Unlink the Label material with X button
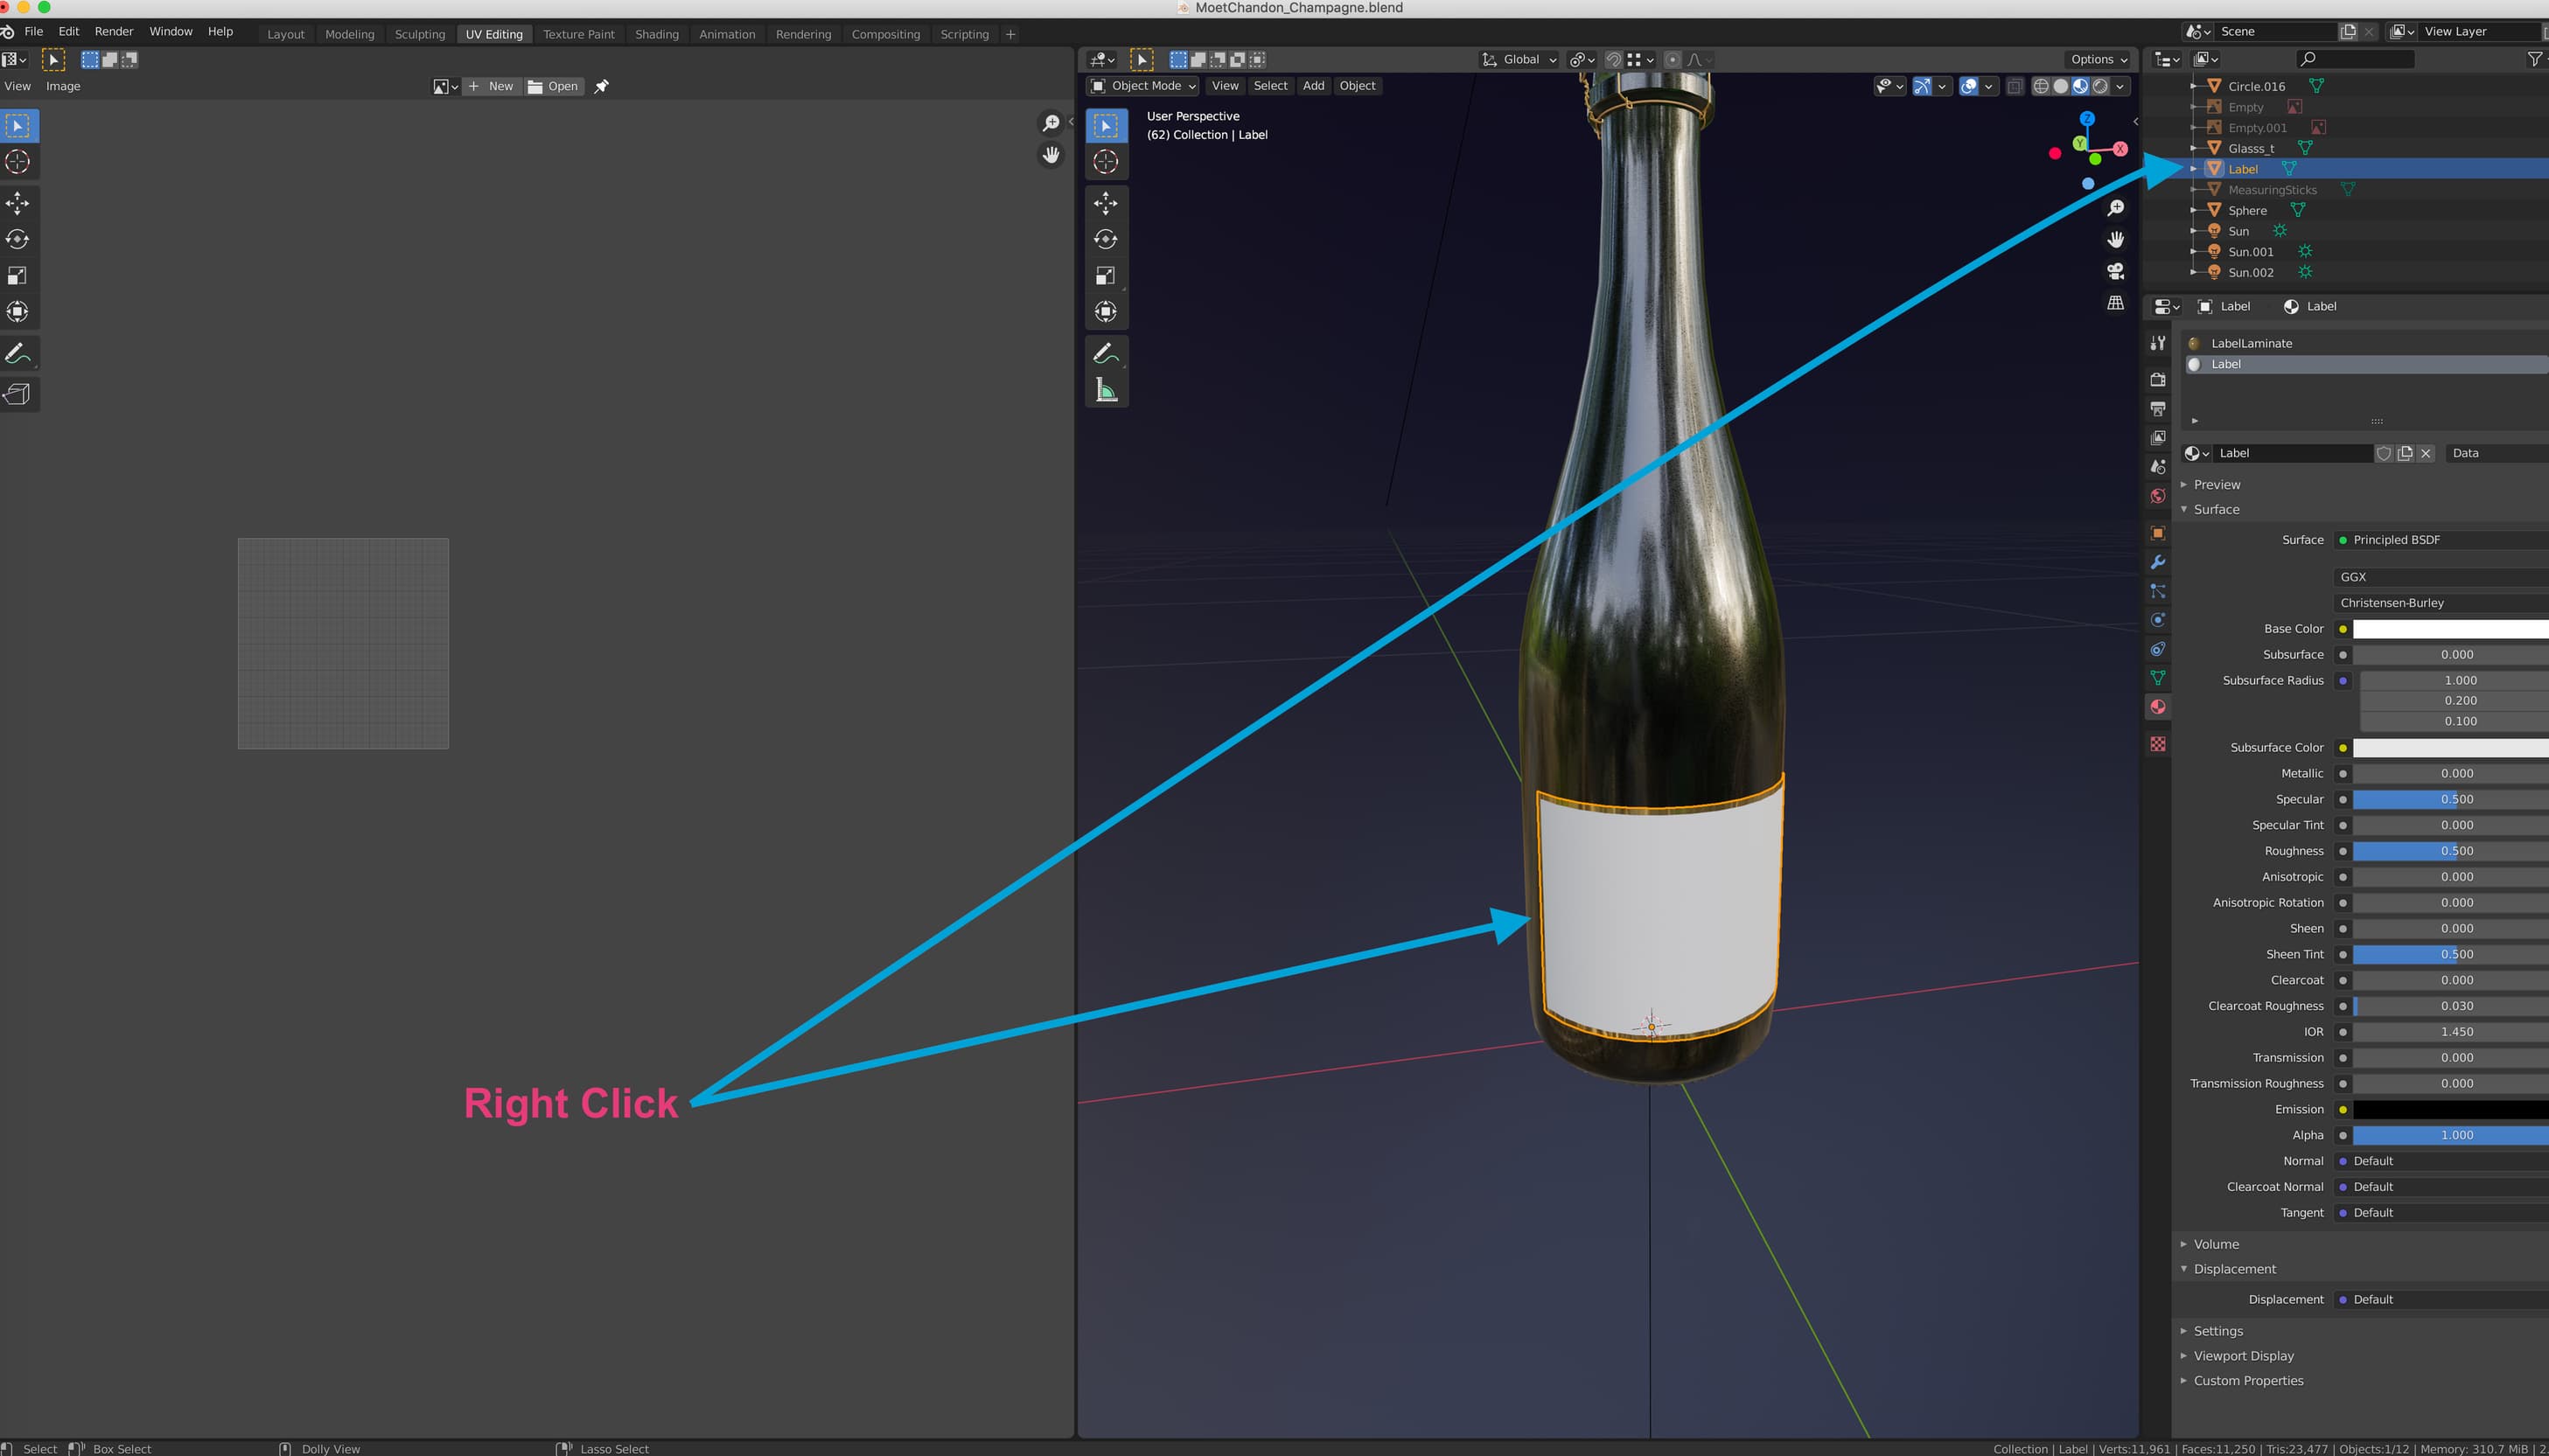 tap(2425, 453)
